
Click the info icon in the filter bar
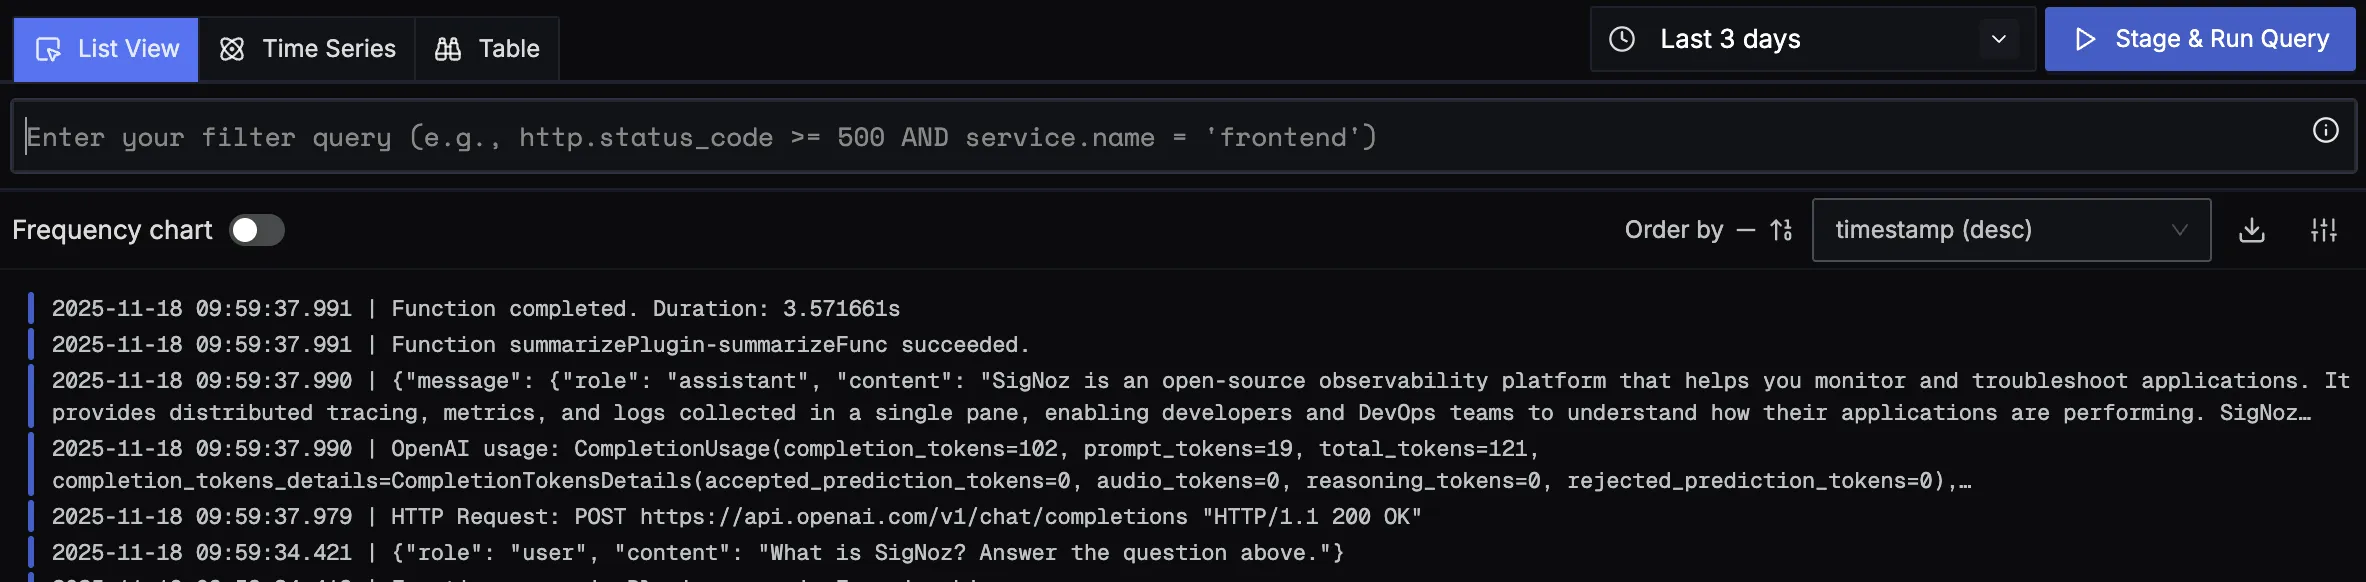tap(2326, 130)
